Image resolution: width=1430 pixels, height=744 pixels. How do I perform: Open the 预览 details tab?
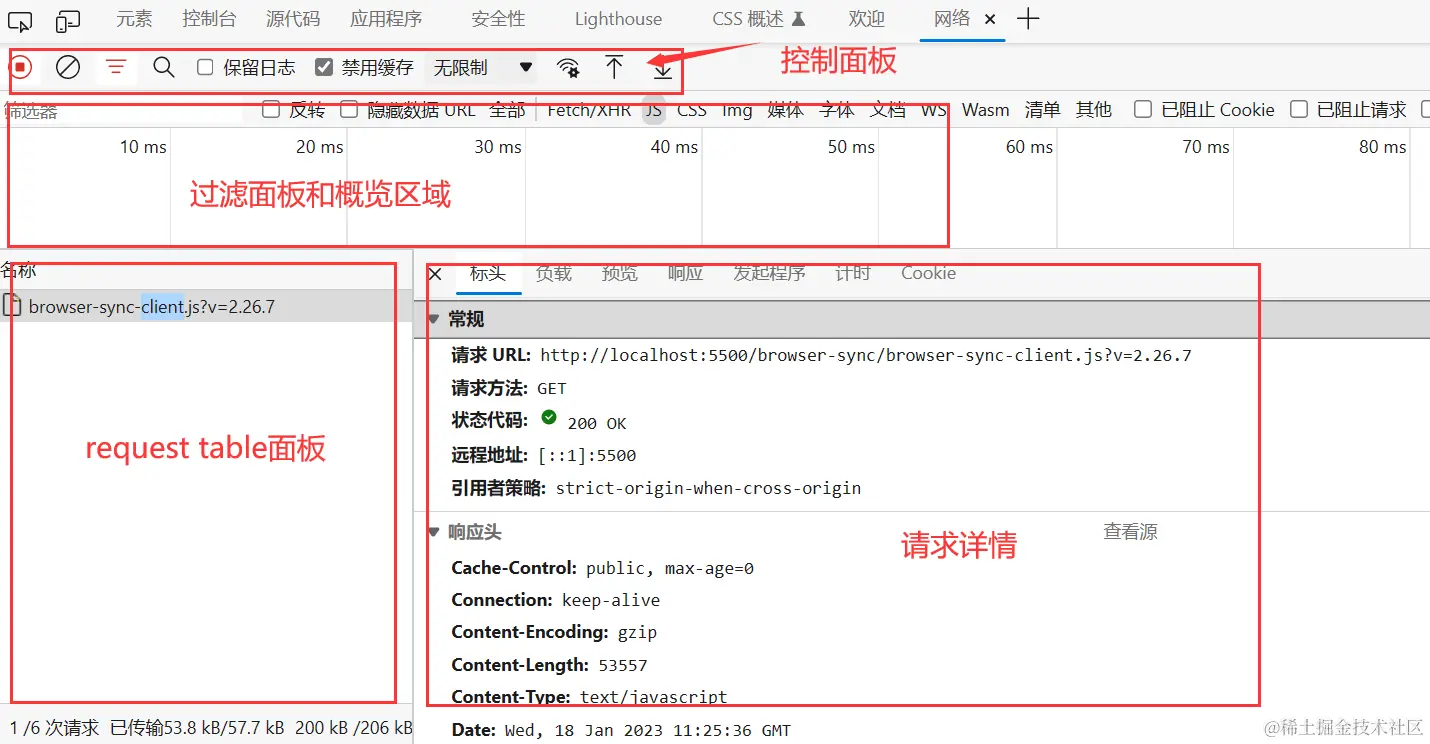(x=620, y=273)
